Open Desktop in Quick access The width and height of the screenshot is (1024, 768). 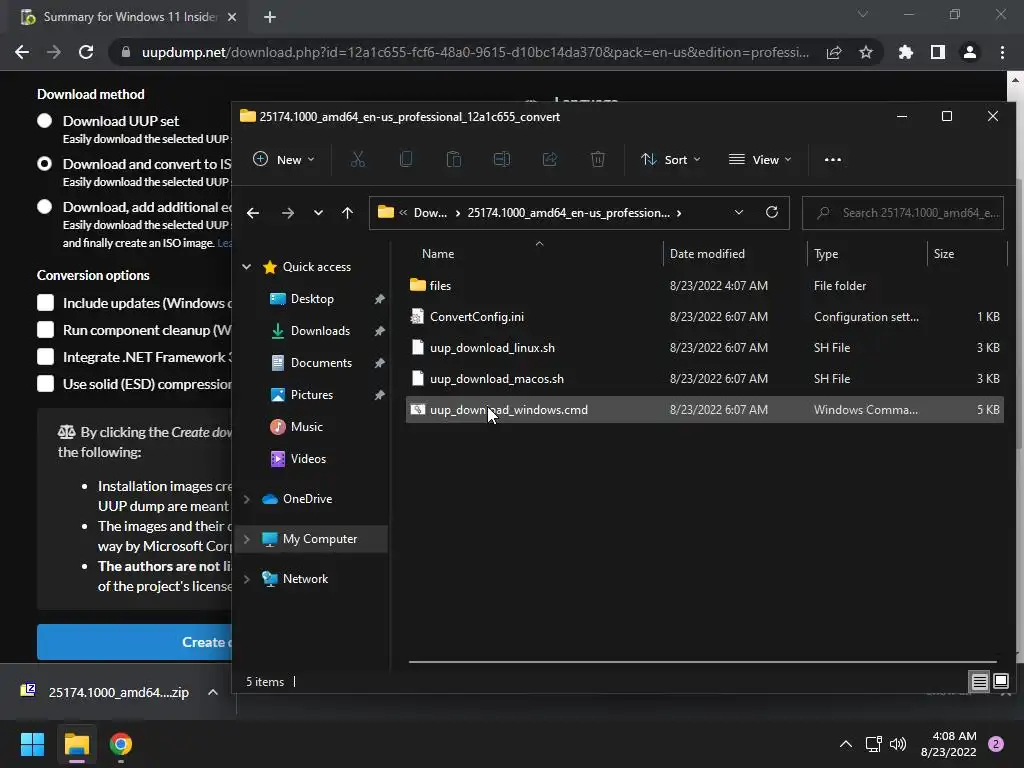pos(312,299)
